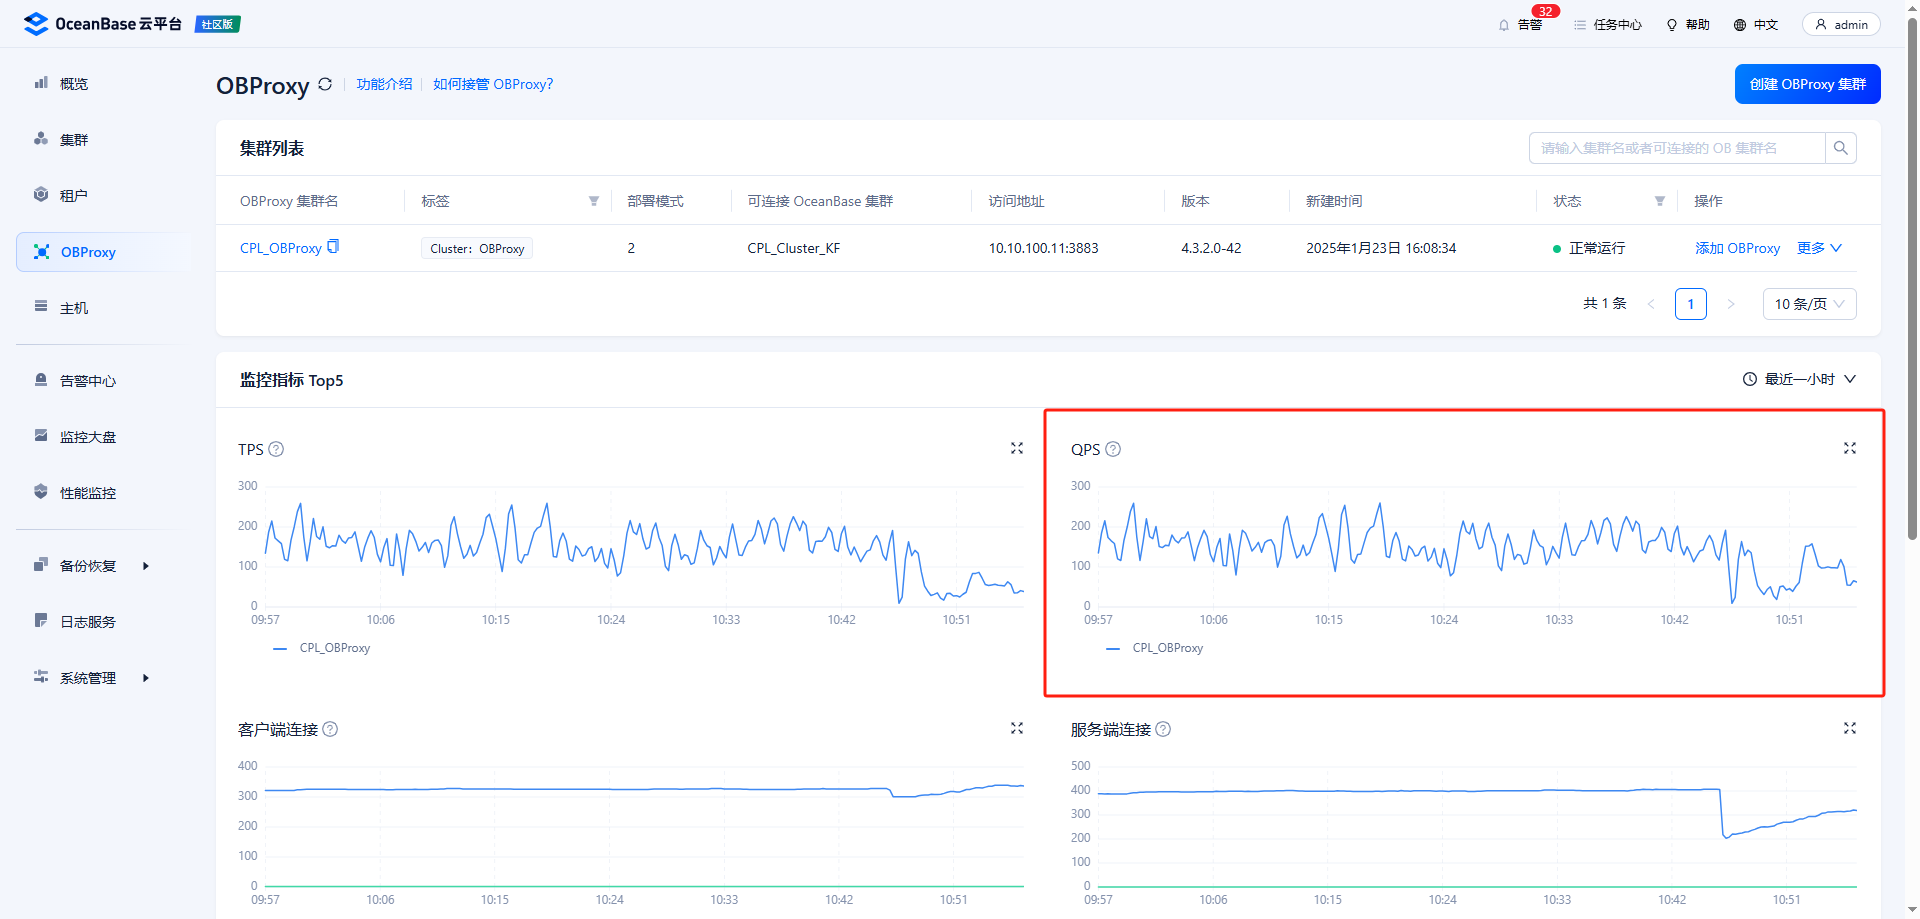Click the 10.10.100.11:3883 access address

[x=1044, y=248]
